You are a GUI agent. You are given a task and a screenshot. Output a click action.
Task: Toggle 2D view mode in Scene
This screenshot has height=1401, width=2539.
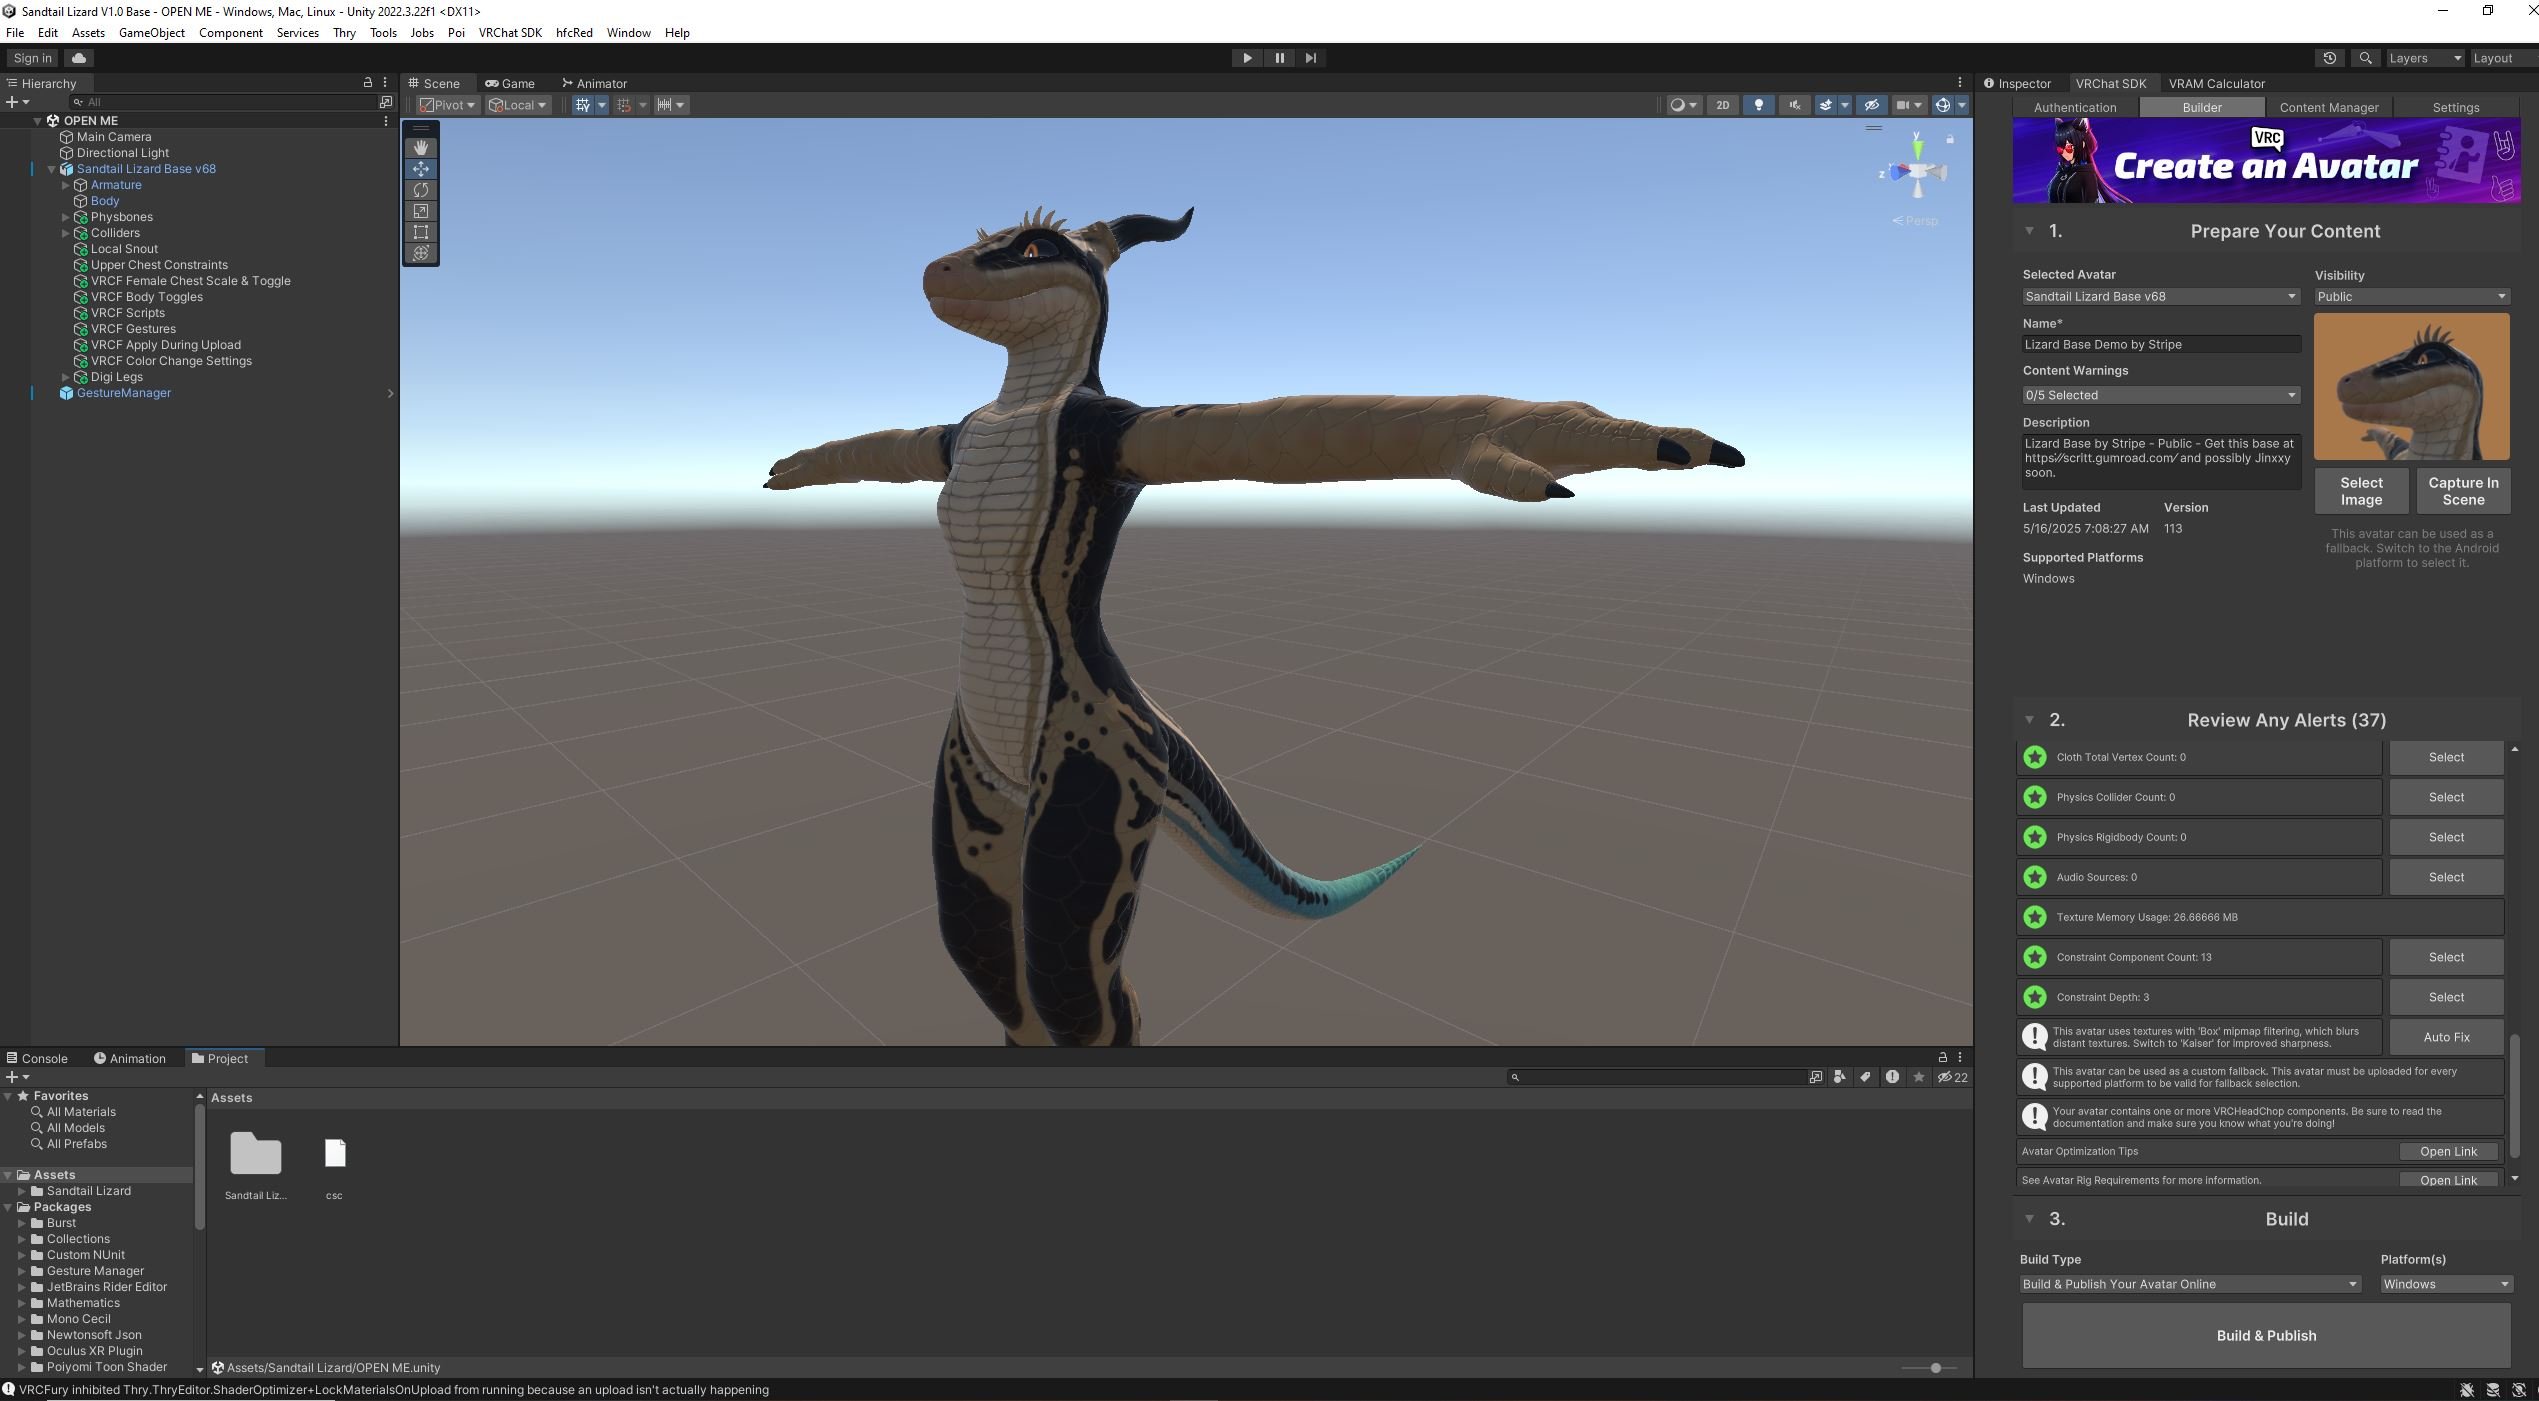1722,105
